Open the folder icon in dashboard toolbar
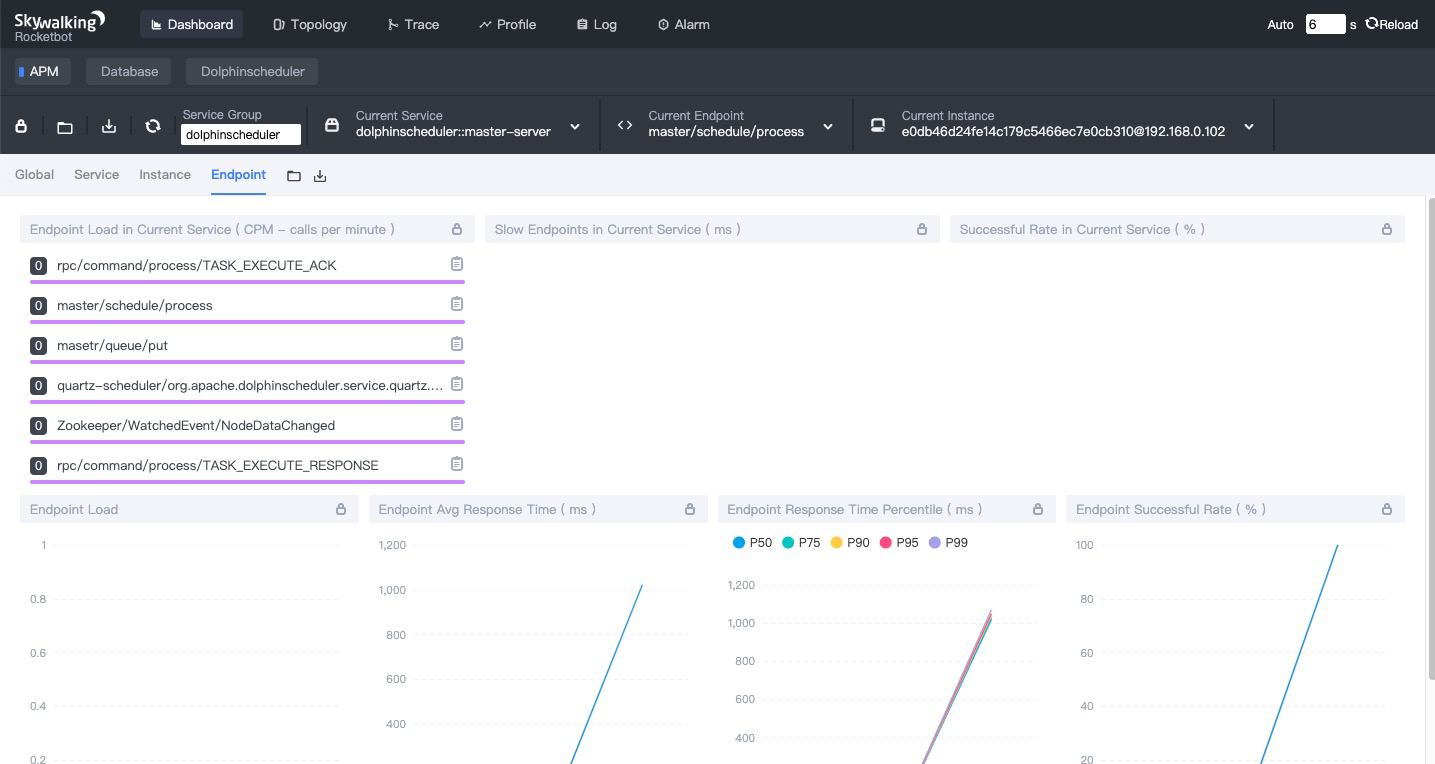 pos(65,126)
